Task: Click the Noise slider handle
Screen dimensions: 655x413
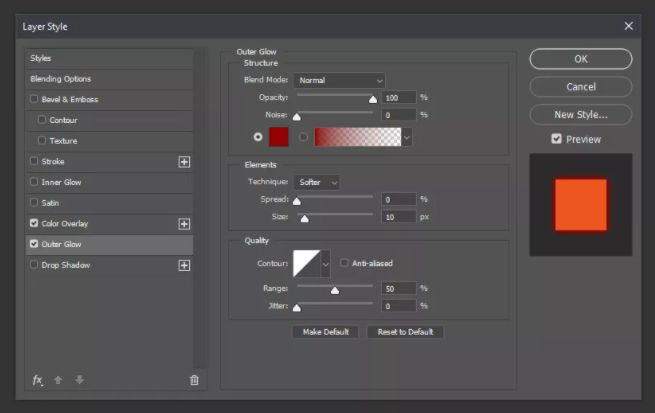Action: [x=297, y=117]
